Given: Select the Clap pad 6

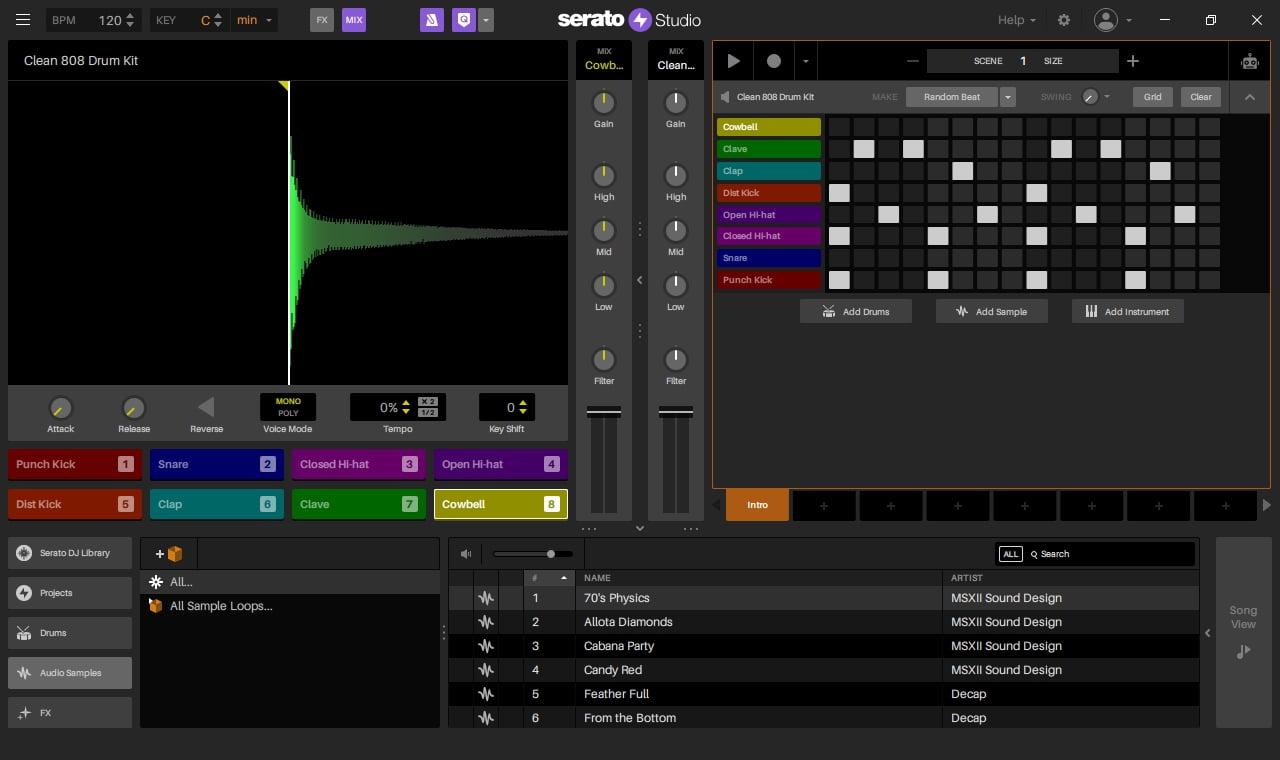Looking at the screenshot, I should coord(217,504).
